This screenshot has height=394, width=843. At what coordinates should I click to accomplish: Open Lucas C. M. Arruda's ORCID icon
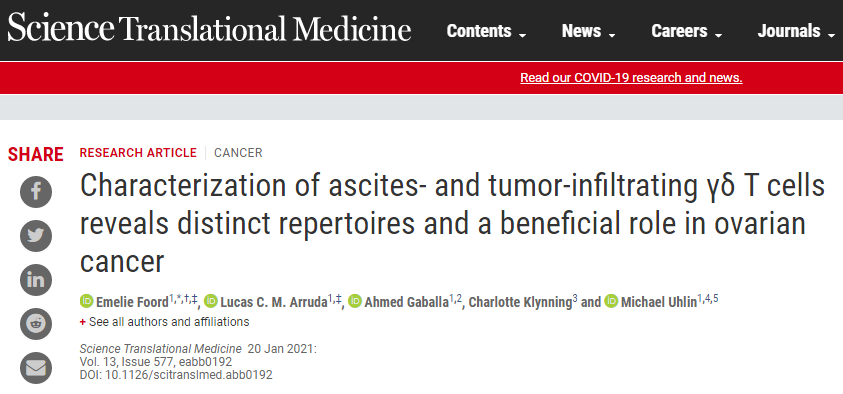[211, 301]
